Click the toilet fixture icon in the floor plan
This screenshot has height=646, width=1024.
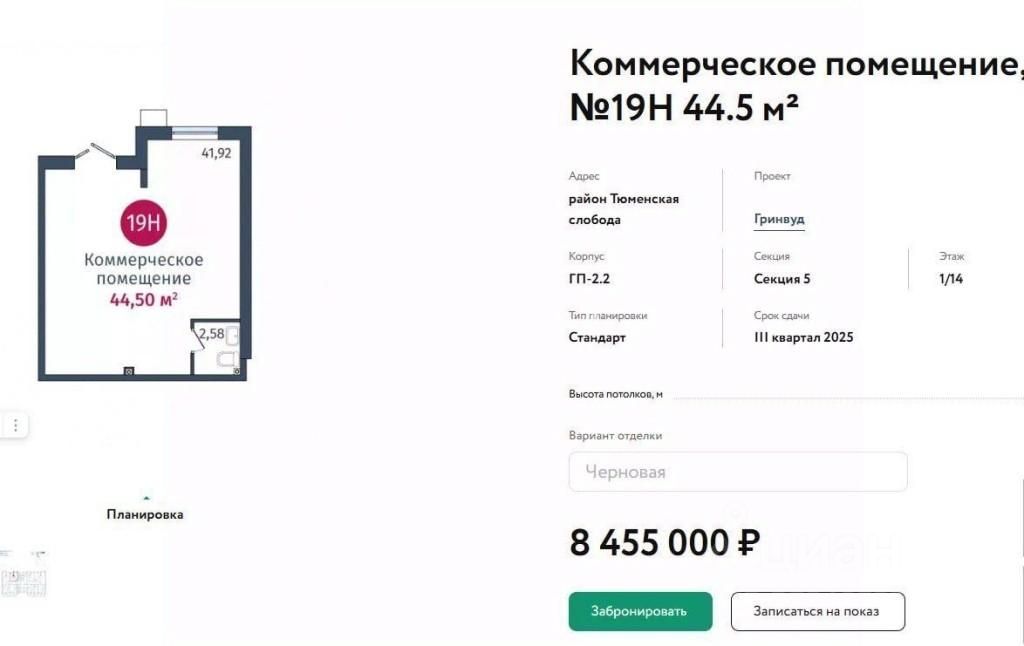227,359
